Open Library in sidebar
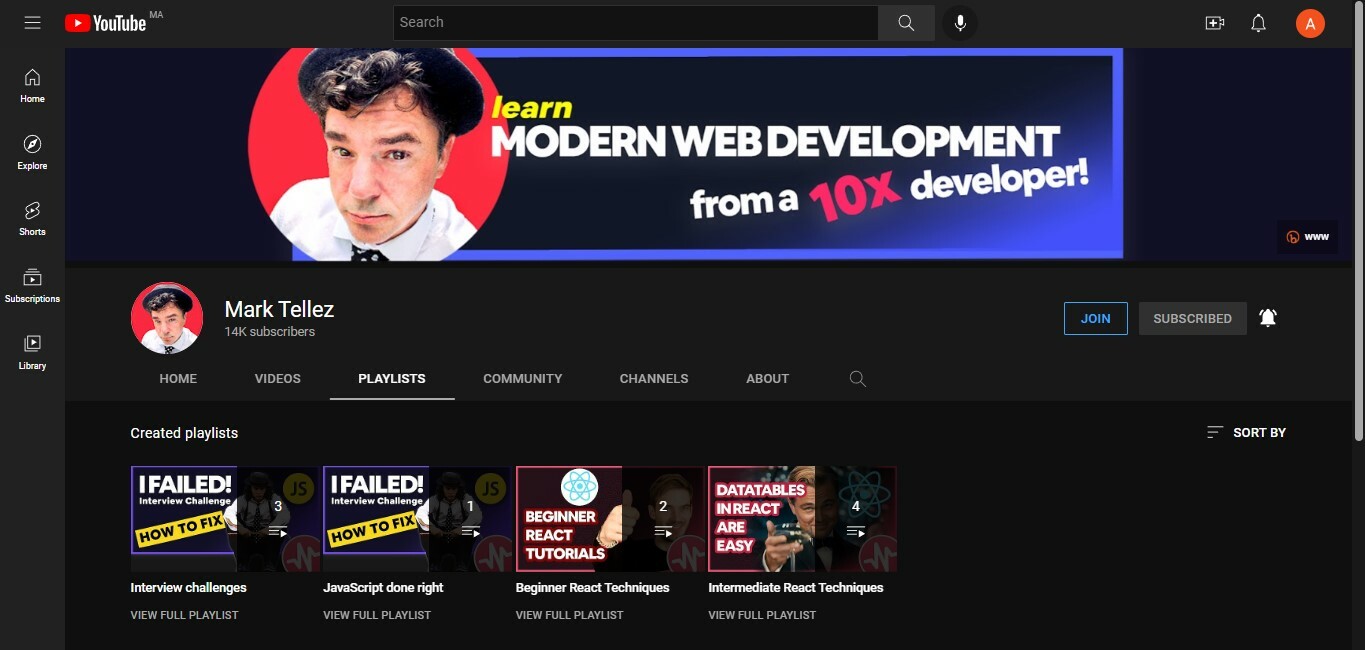 point(32,352)
